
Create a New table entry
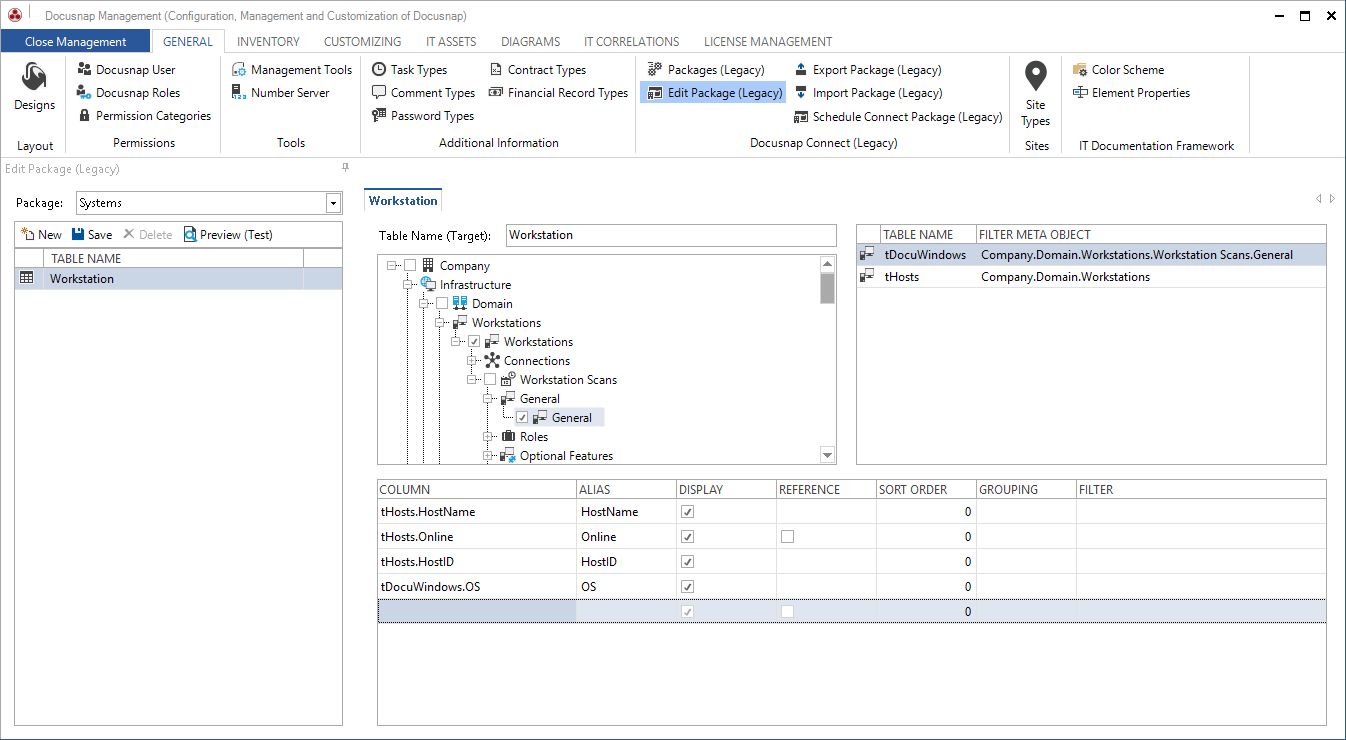point(41,235)
